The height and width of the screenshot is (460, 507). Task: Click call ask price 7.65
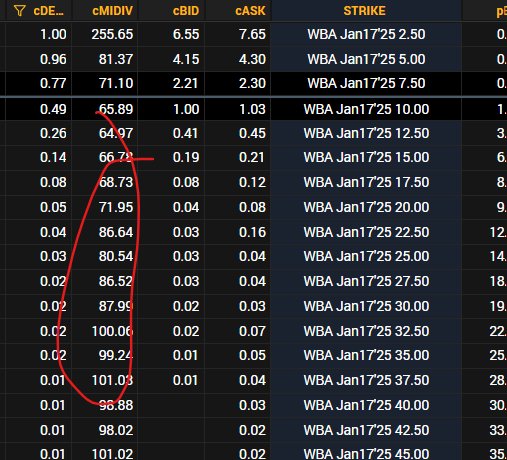(x=252, y=34)
